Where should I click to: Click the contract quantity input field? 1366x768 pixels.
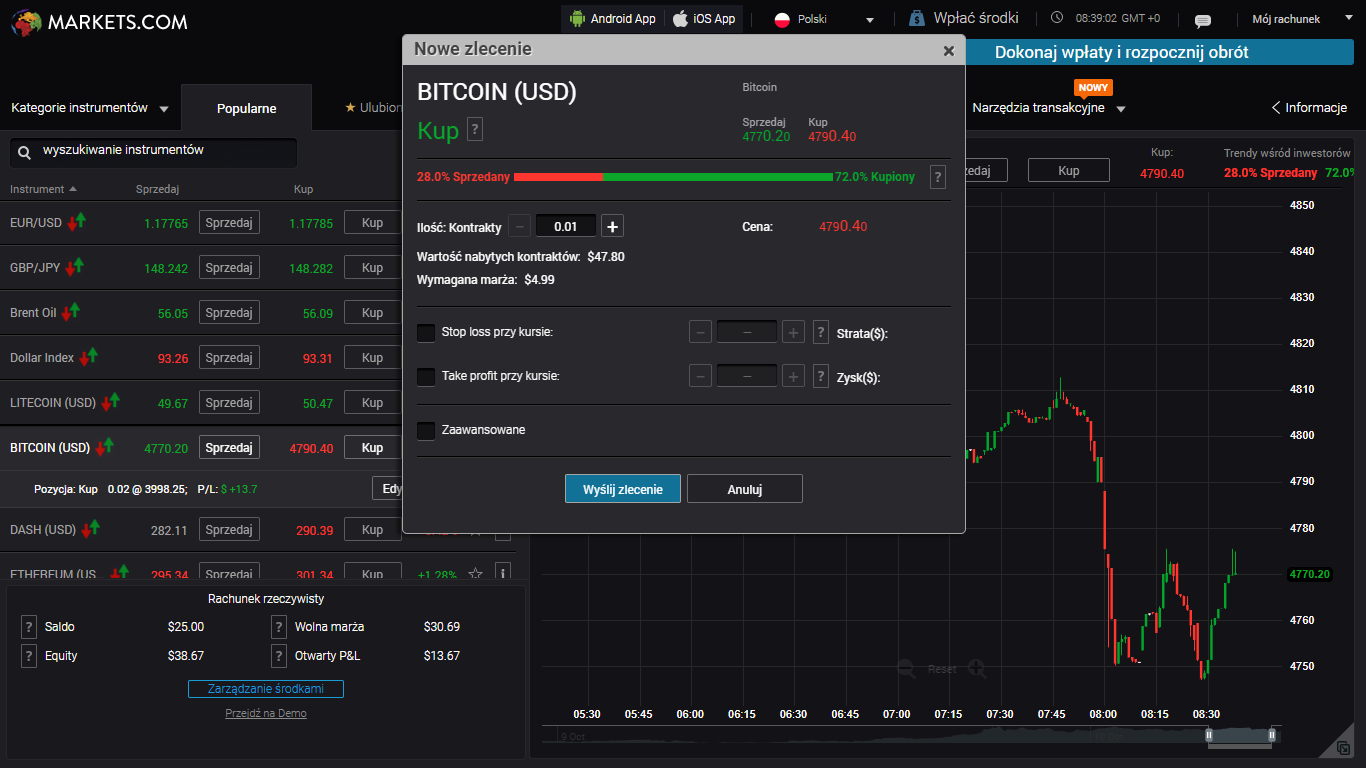click(566, 226)
